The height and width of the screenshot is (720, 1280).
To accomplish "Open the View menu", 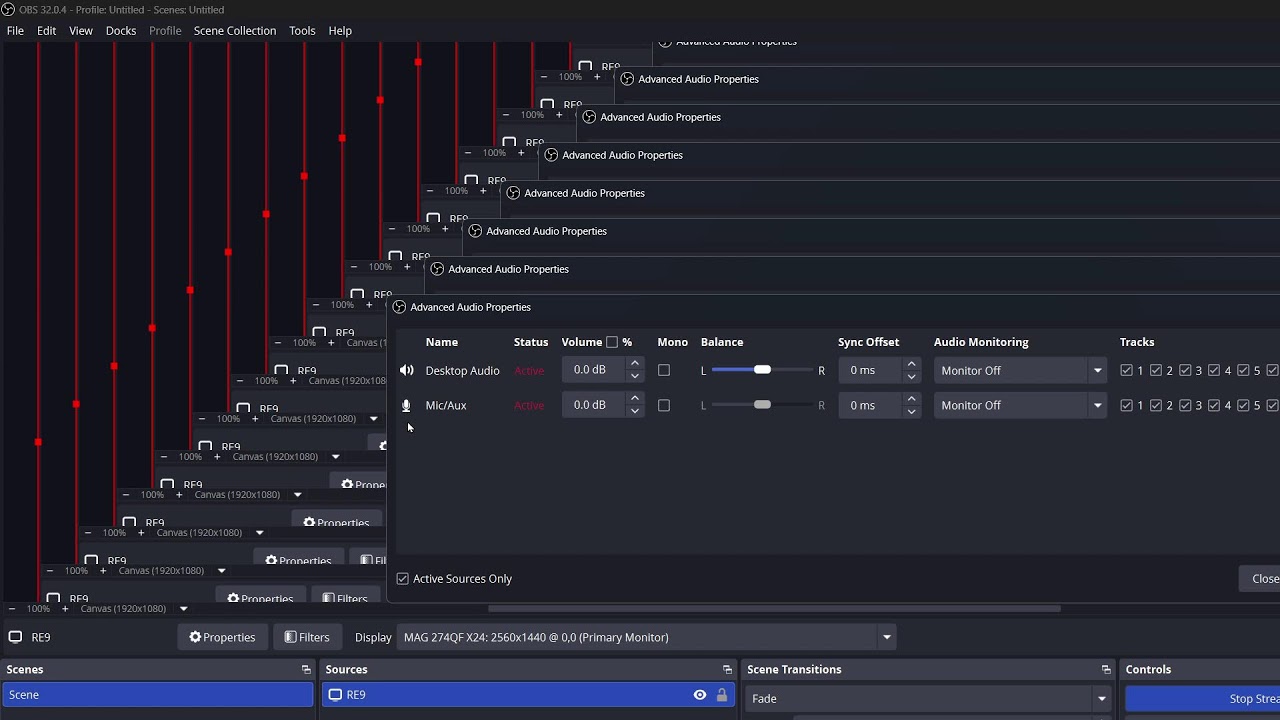I will click(x=81, y=31).
